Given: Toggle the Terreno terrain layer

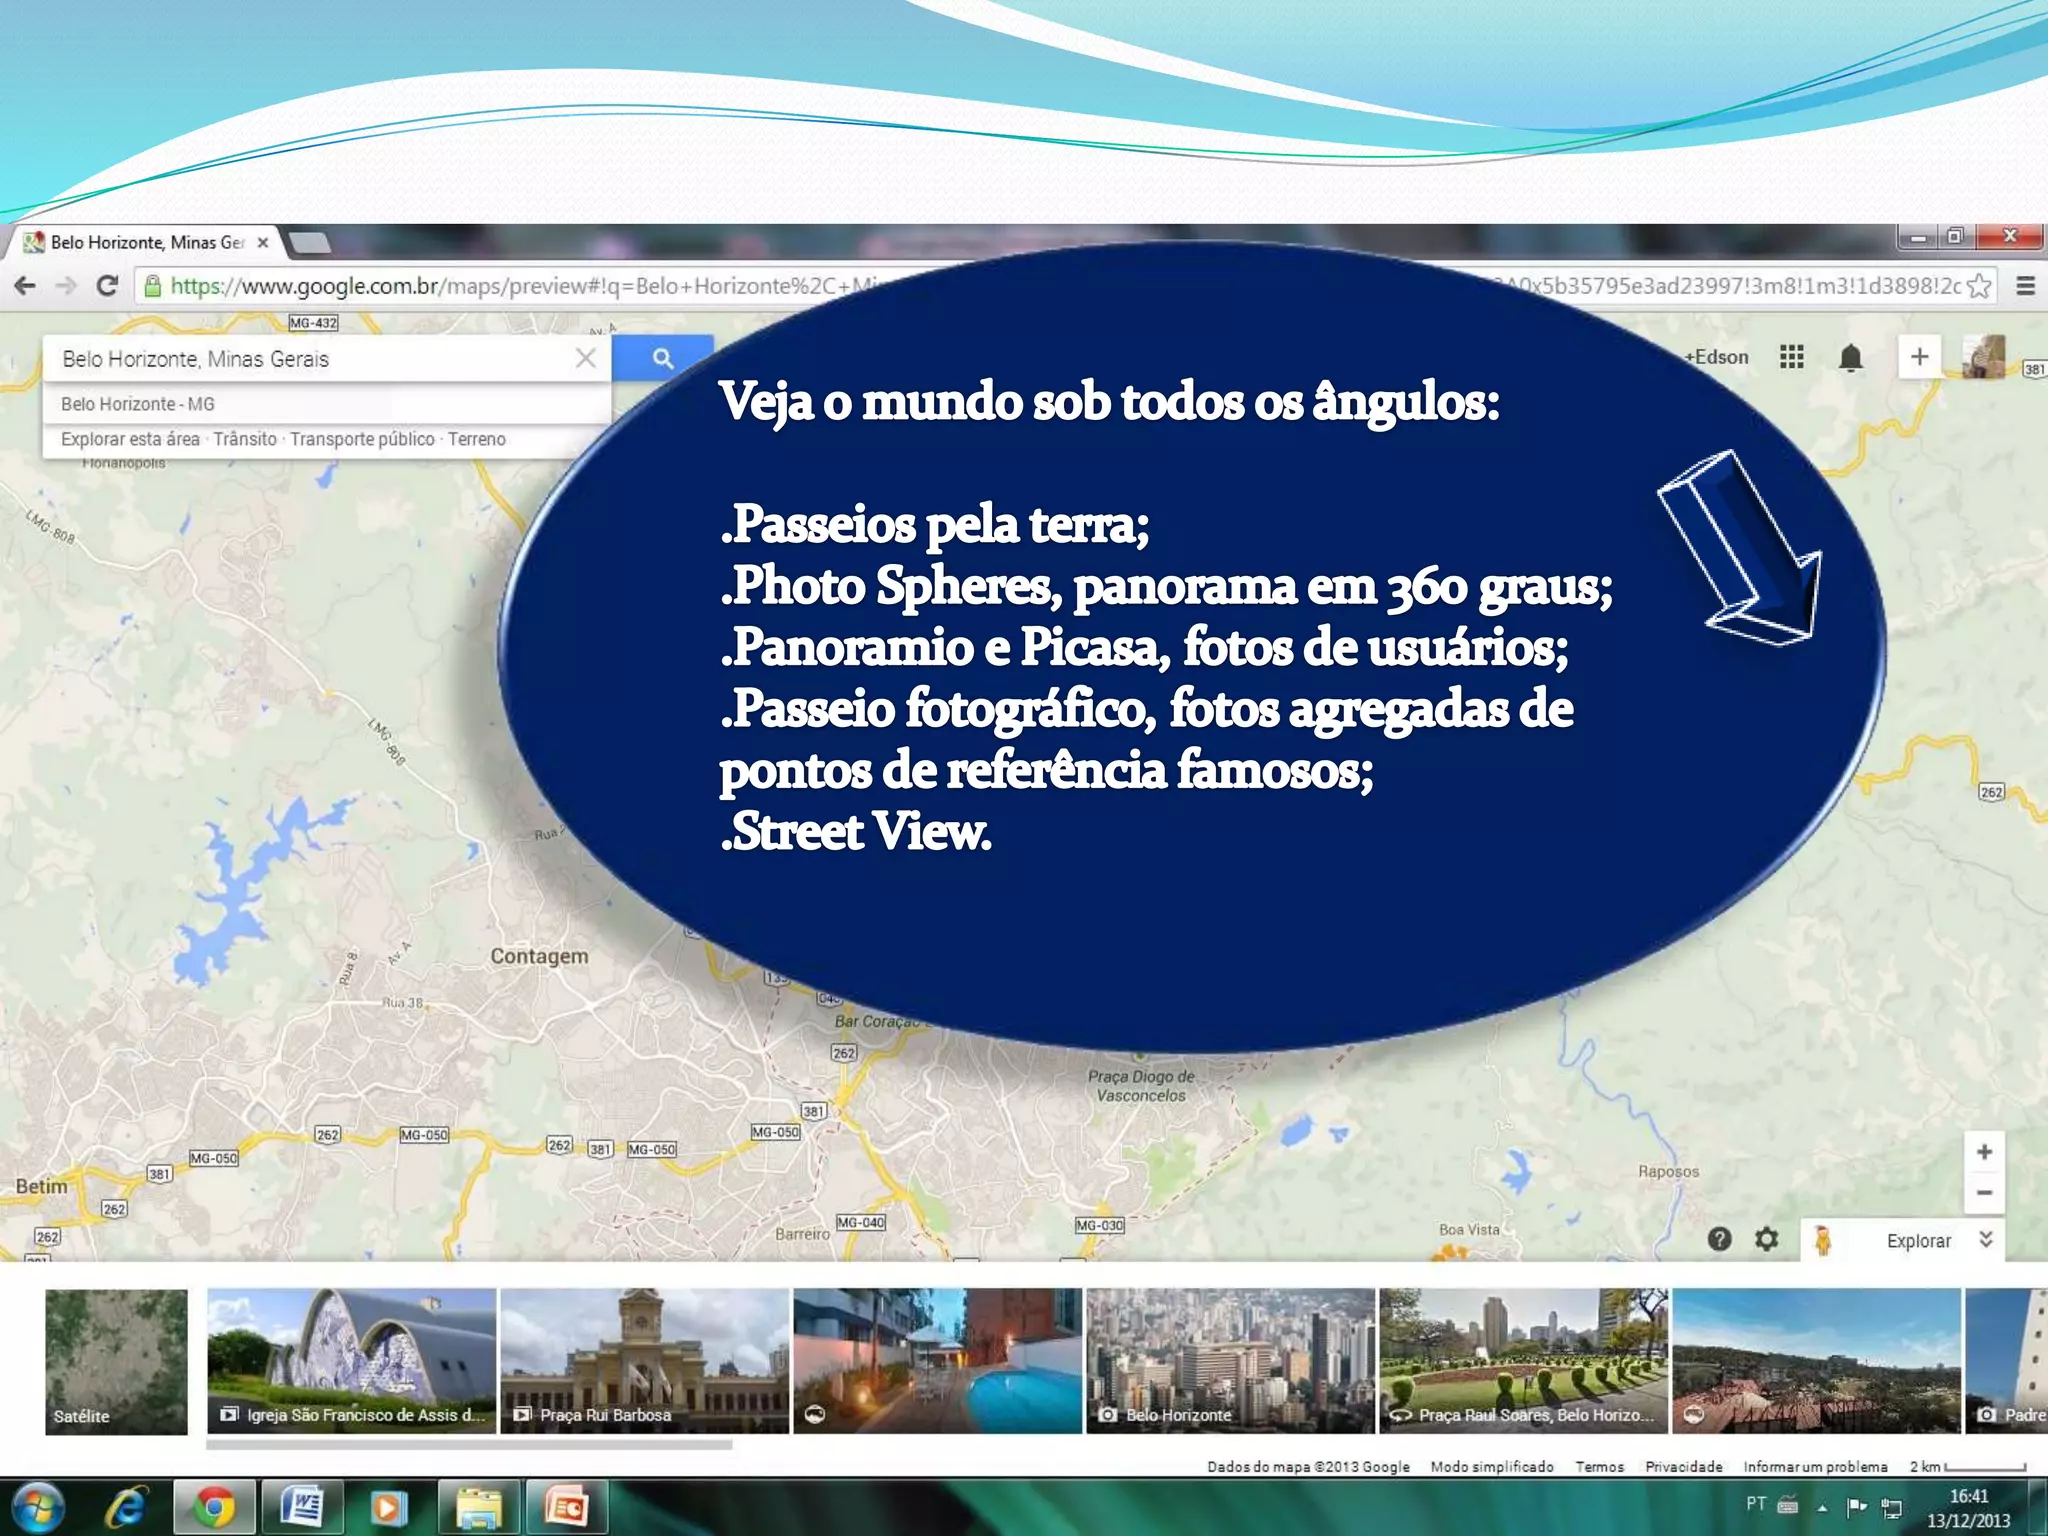Looking at the screenshot, I should [477, 439].
